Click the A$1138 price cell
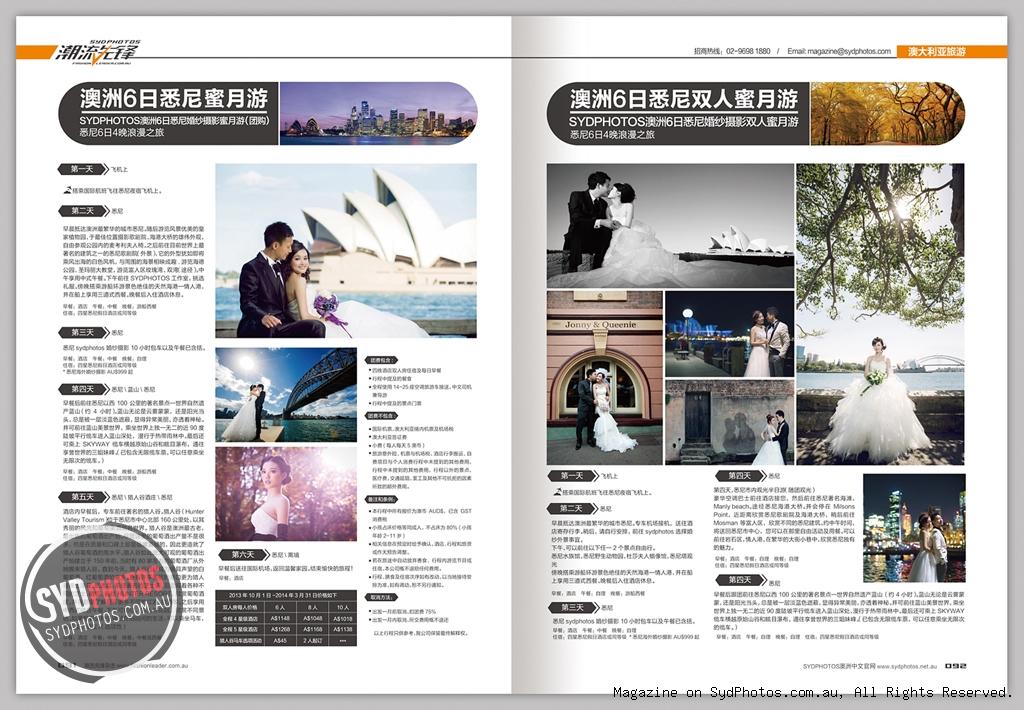 (x=343, y=630)
